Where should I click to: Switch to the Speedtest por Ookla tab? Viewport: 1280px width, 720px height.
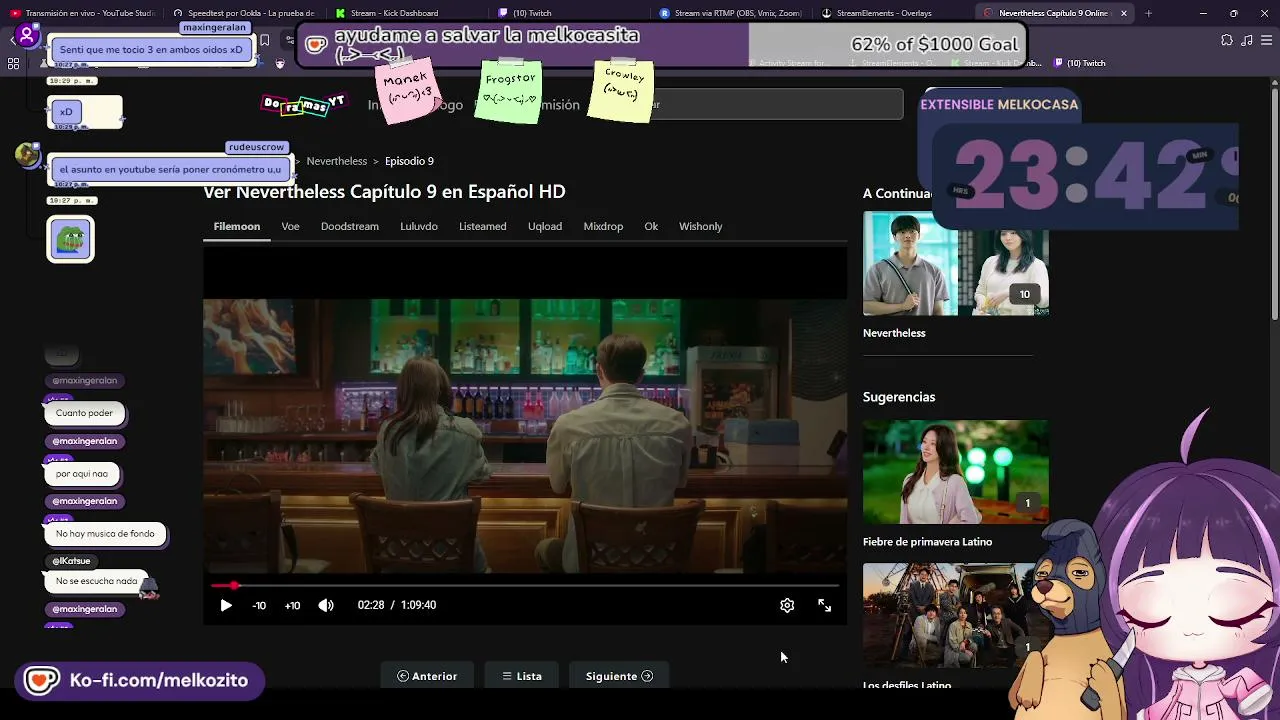click(243, 13)
